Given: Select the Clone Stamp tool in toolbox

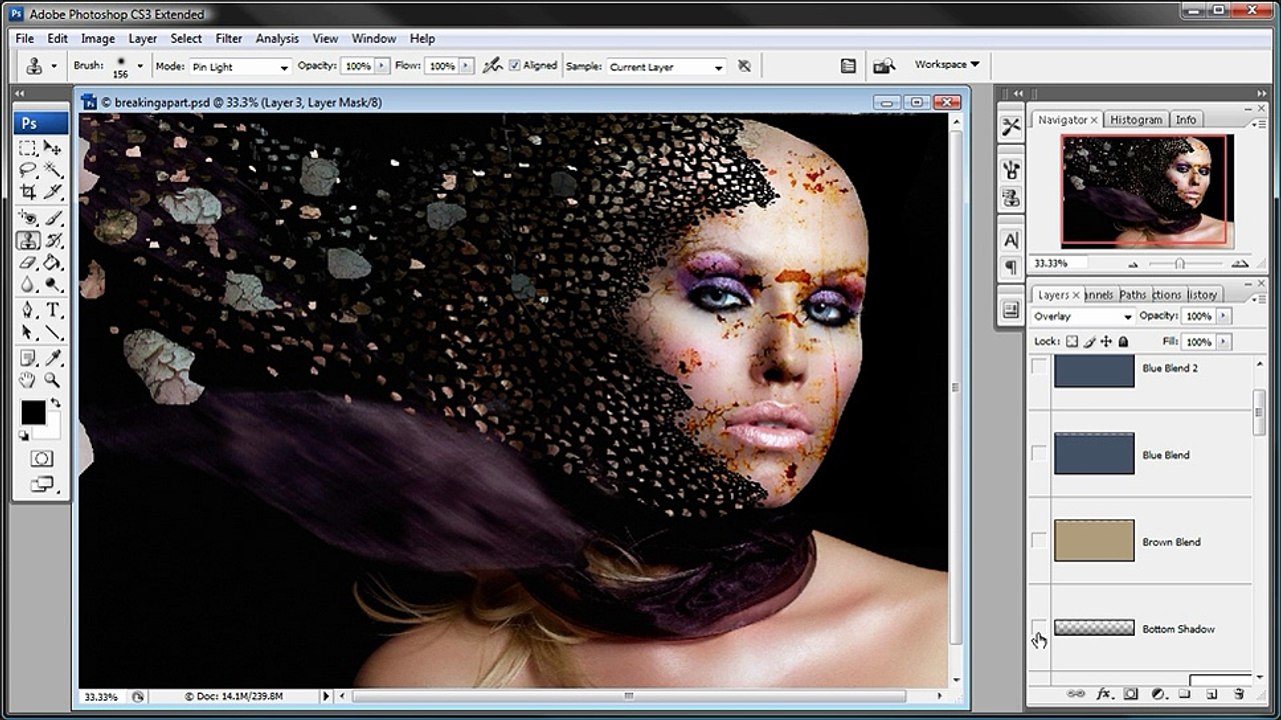Looking at the screenshot, I should point(28,240).
